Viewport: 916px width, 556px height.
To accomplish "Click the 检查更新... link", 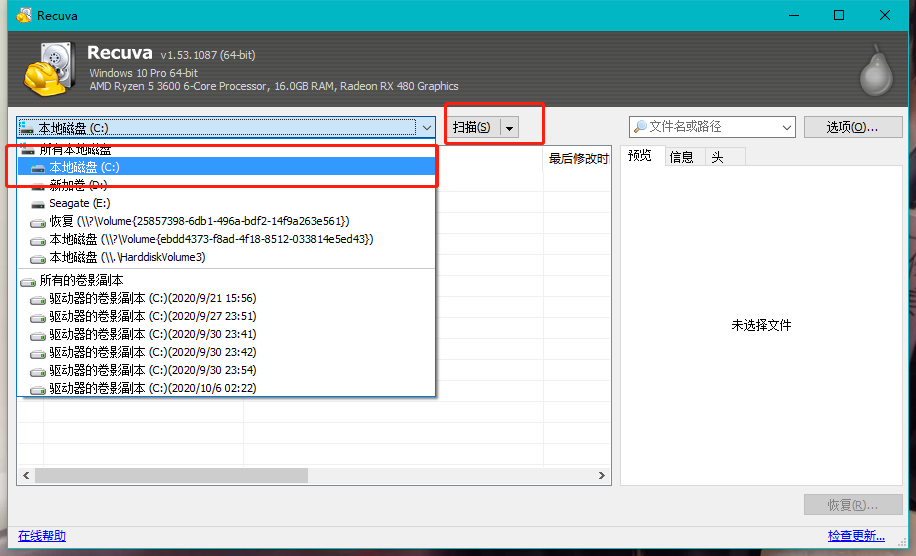I will point(856,536).
